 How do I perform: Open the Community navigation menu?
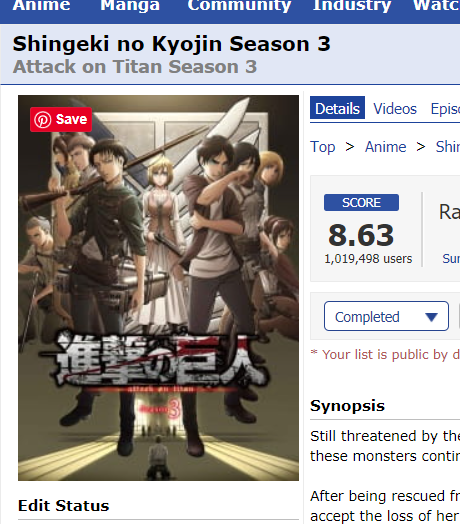click(239, 5)
